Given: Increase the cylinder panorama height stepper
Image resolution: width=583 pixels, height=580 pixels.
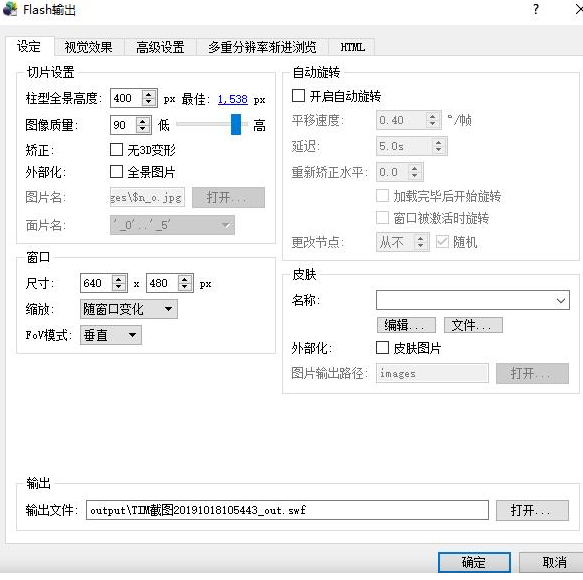Looking at the screenshot, I should point(149,94).
